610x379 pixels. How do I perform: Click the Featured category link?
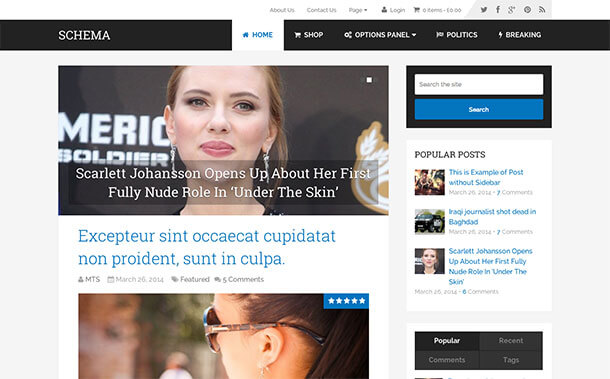point(195,279)
